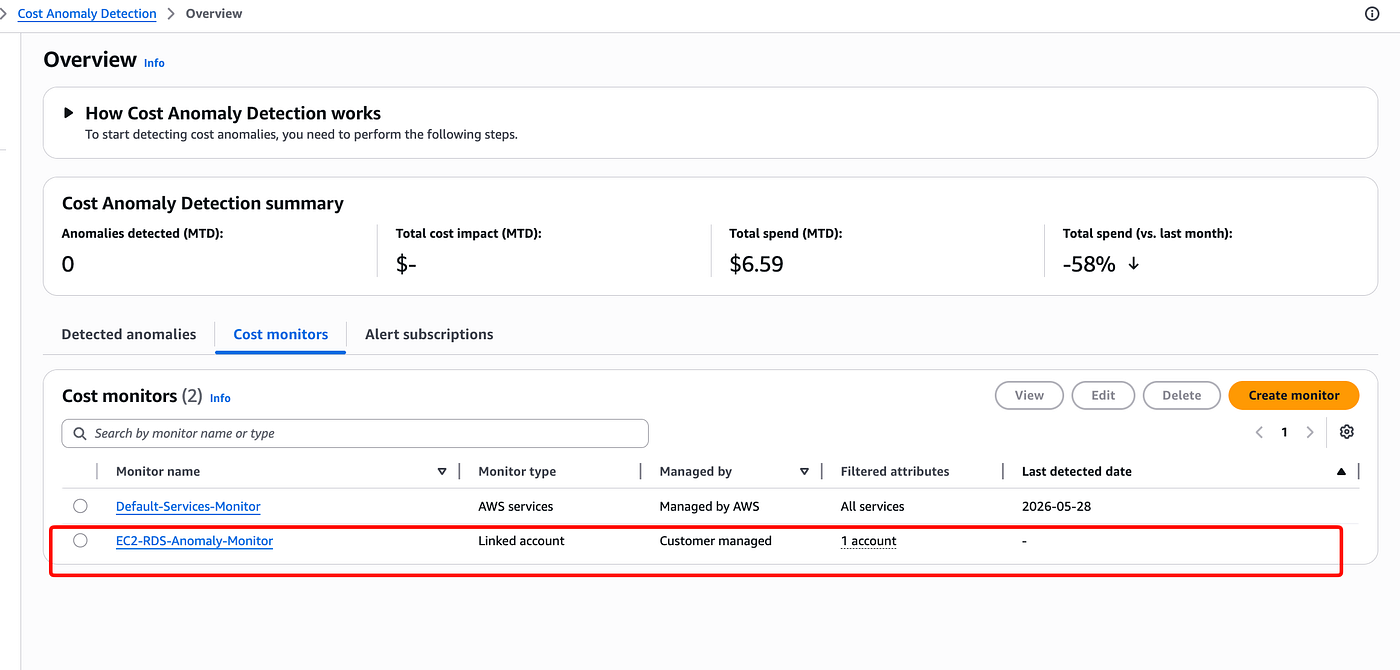Open EC2-RDS-Anomaly-Monitor link
This screenshot has height=670, width=1400.
click(194, 541)
